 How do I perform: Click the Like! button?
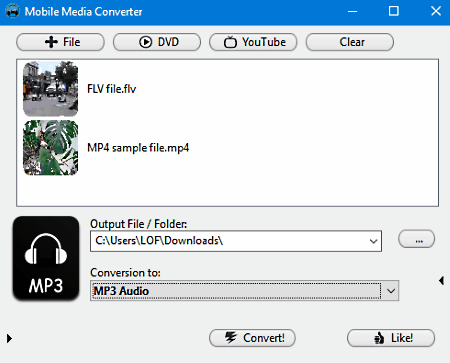pos(391,338)
